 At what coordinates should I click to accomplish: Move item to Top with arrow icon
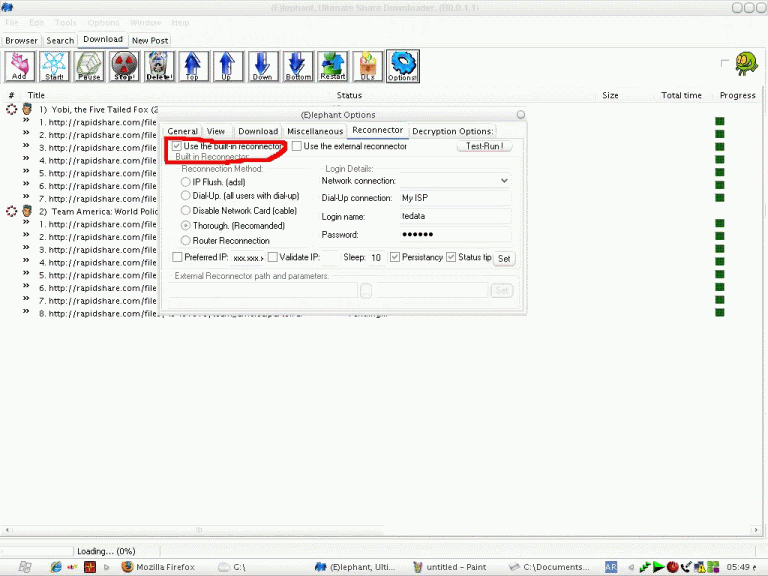193,66
